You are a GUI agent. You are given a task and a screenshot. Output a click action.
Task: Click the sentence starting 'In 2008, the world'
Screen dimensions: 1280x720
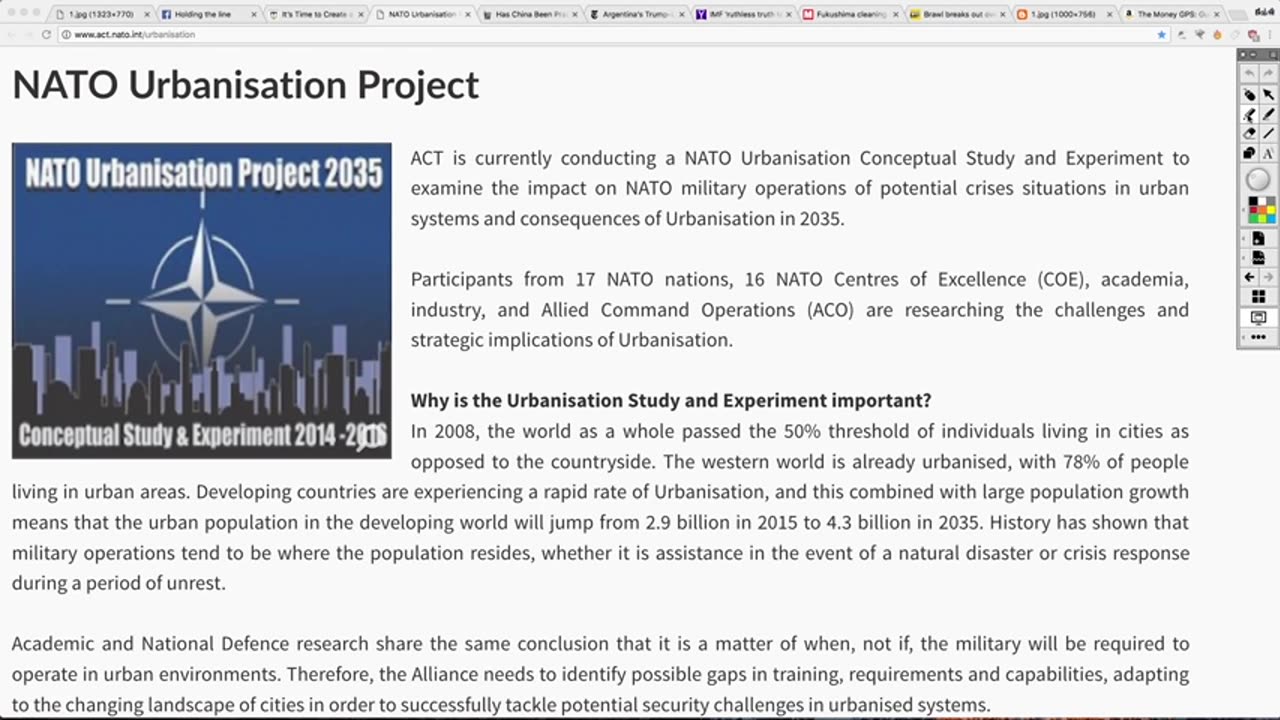coord(800,446)
